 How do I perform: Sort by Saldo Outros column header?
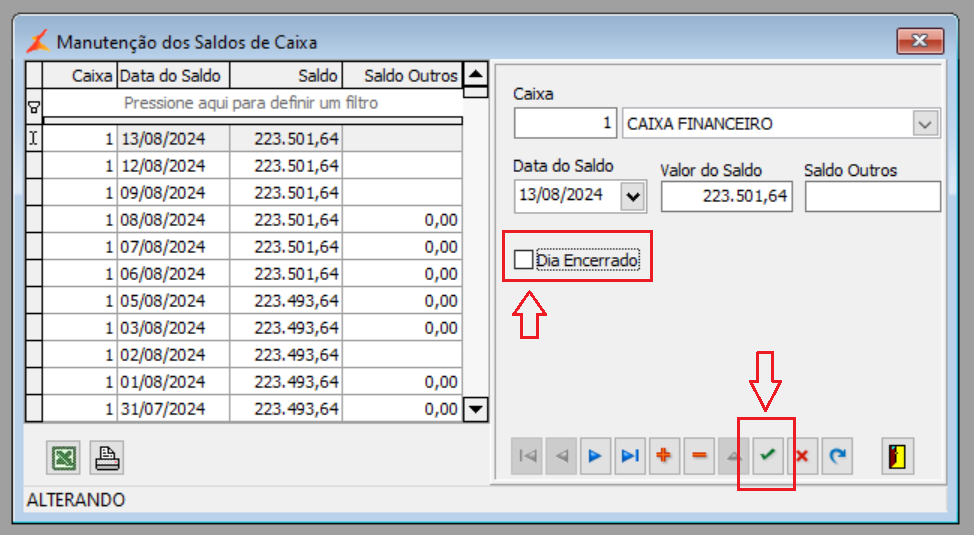pos(403,75)
